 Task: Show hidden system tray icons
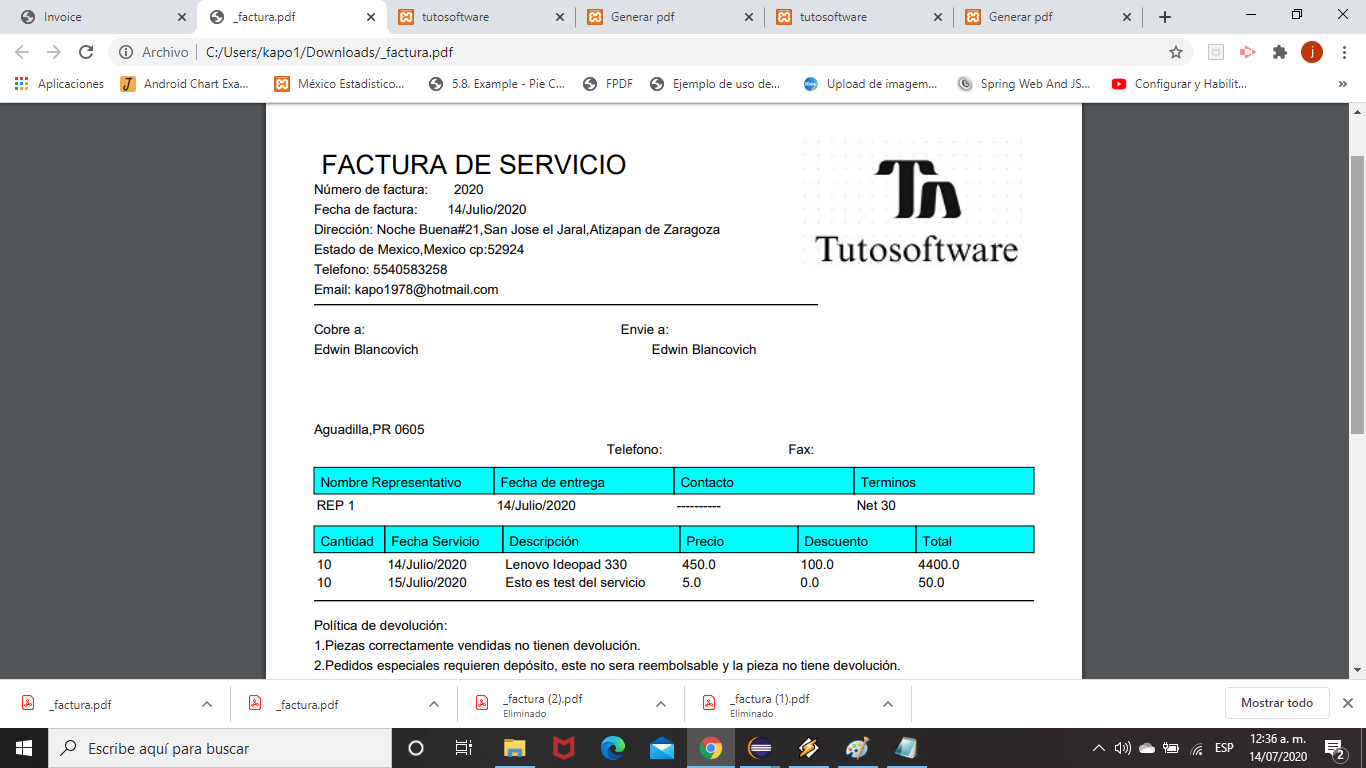[x=1099, y=748]
